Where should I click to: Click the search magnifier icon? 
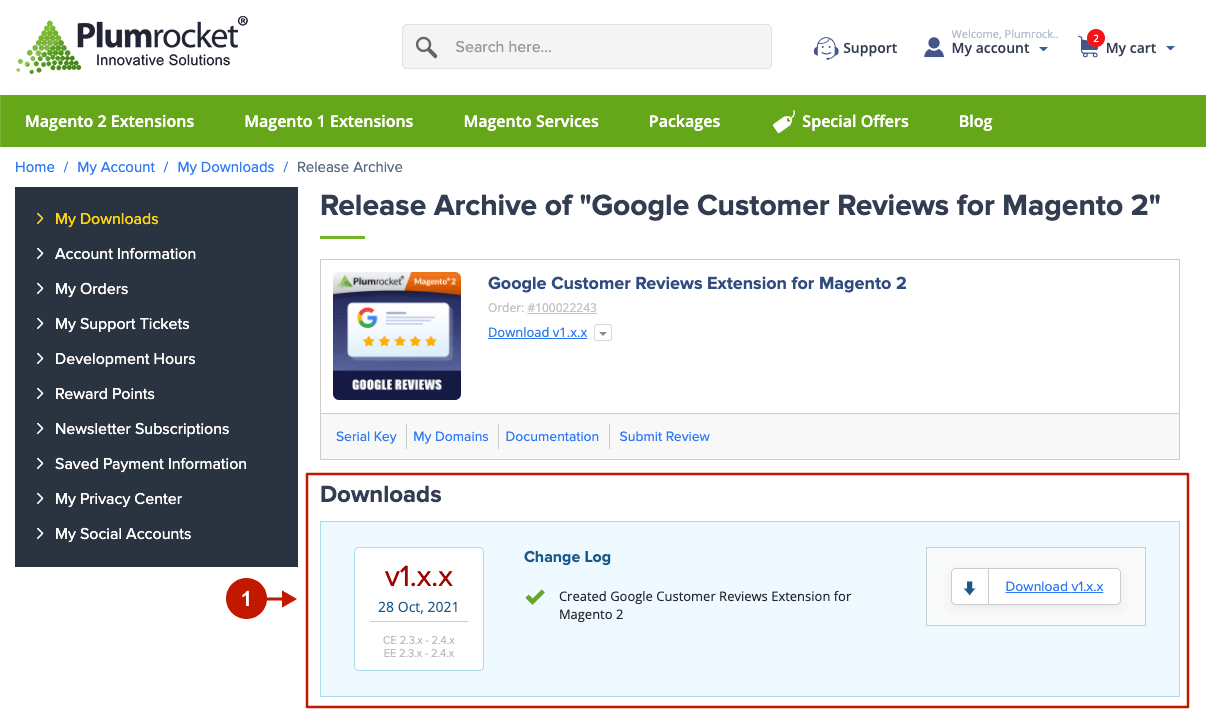click(x=427, y=47)
